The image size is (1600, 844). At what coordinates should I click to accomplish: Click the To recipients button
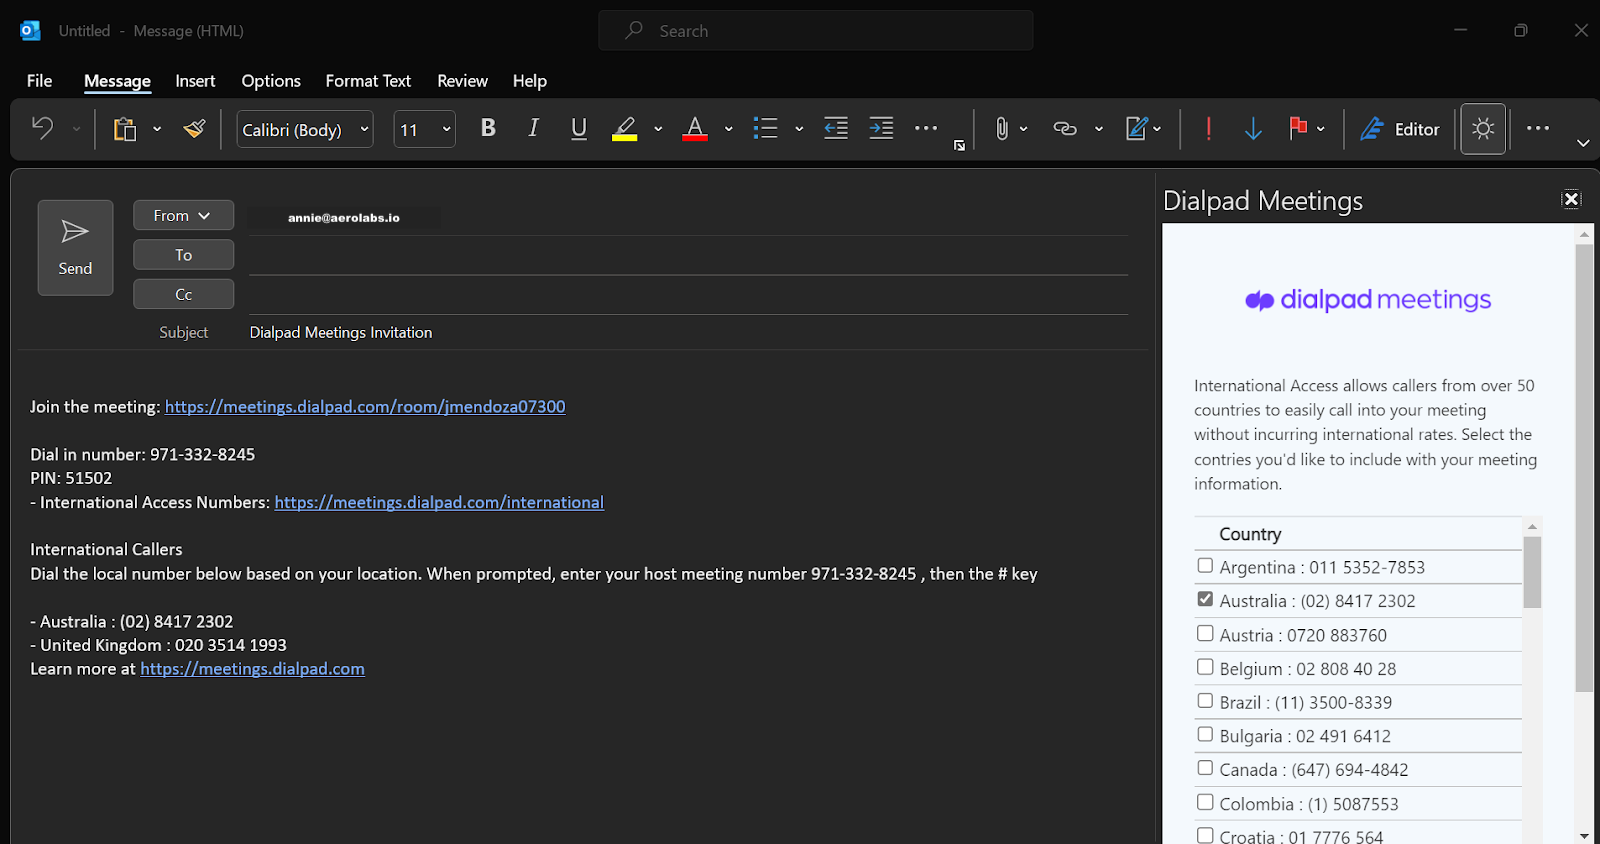tap(183, 255)
